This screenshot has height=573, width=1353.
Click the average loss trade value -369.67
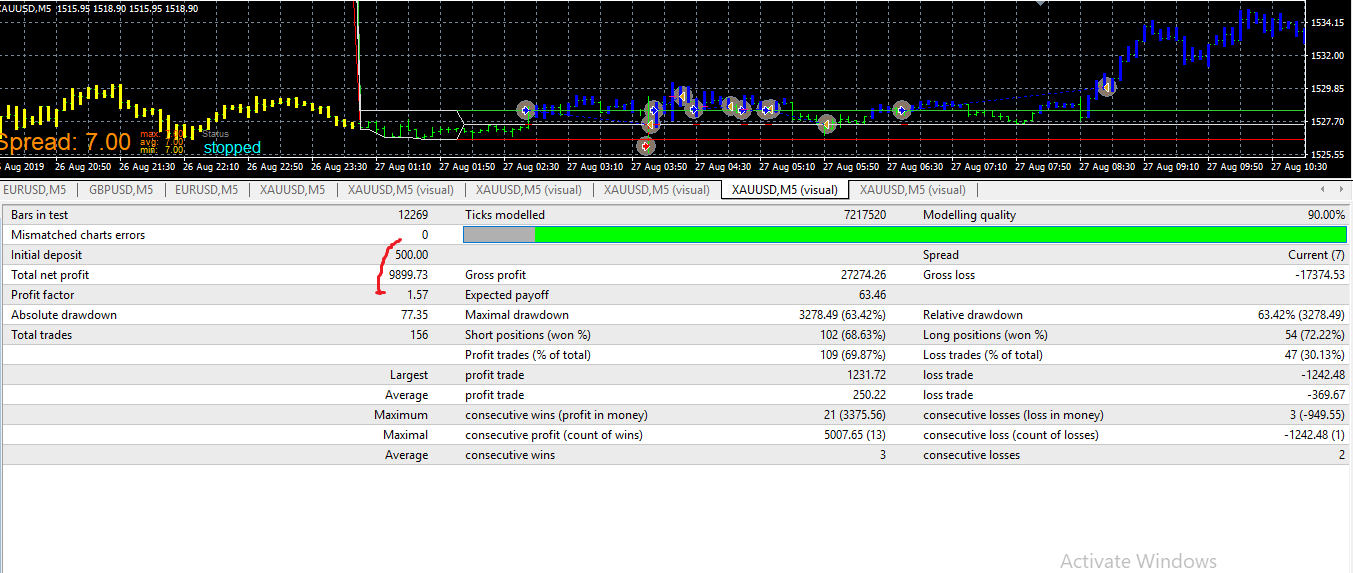pyautogui.click(x=1324, y=395)
